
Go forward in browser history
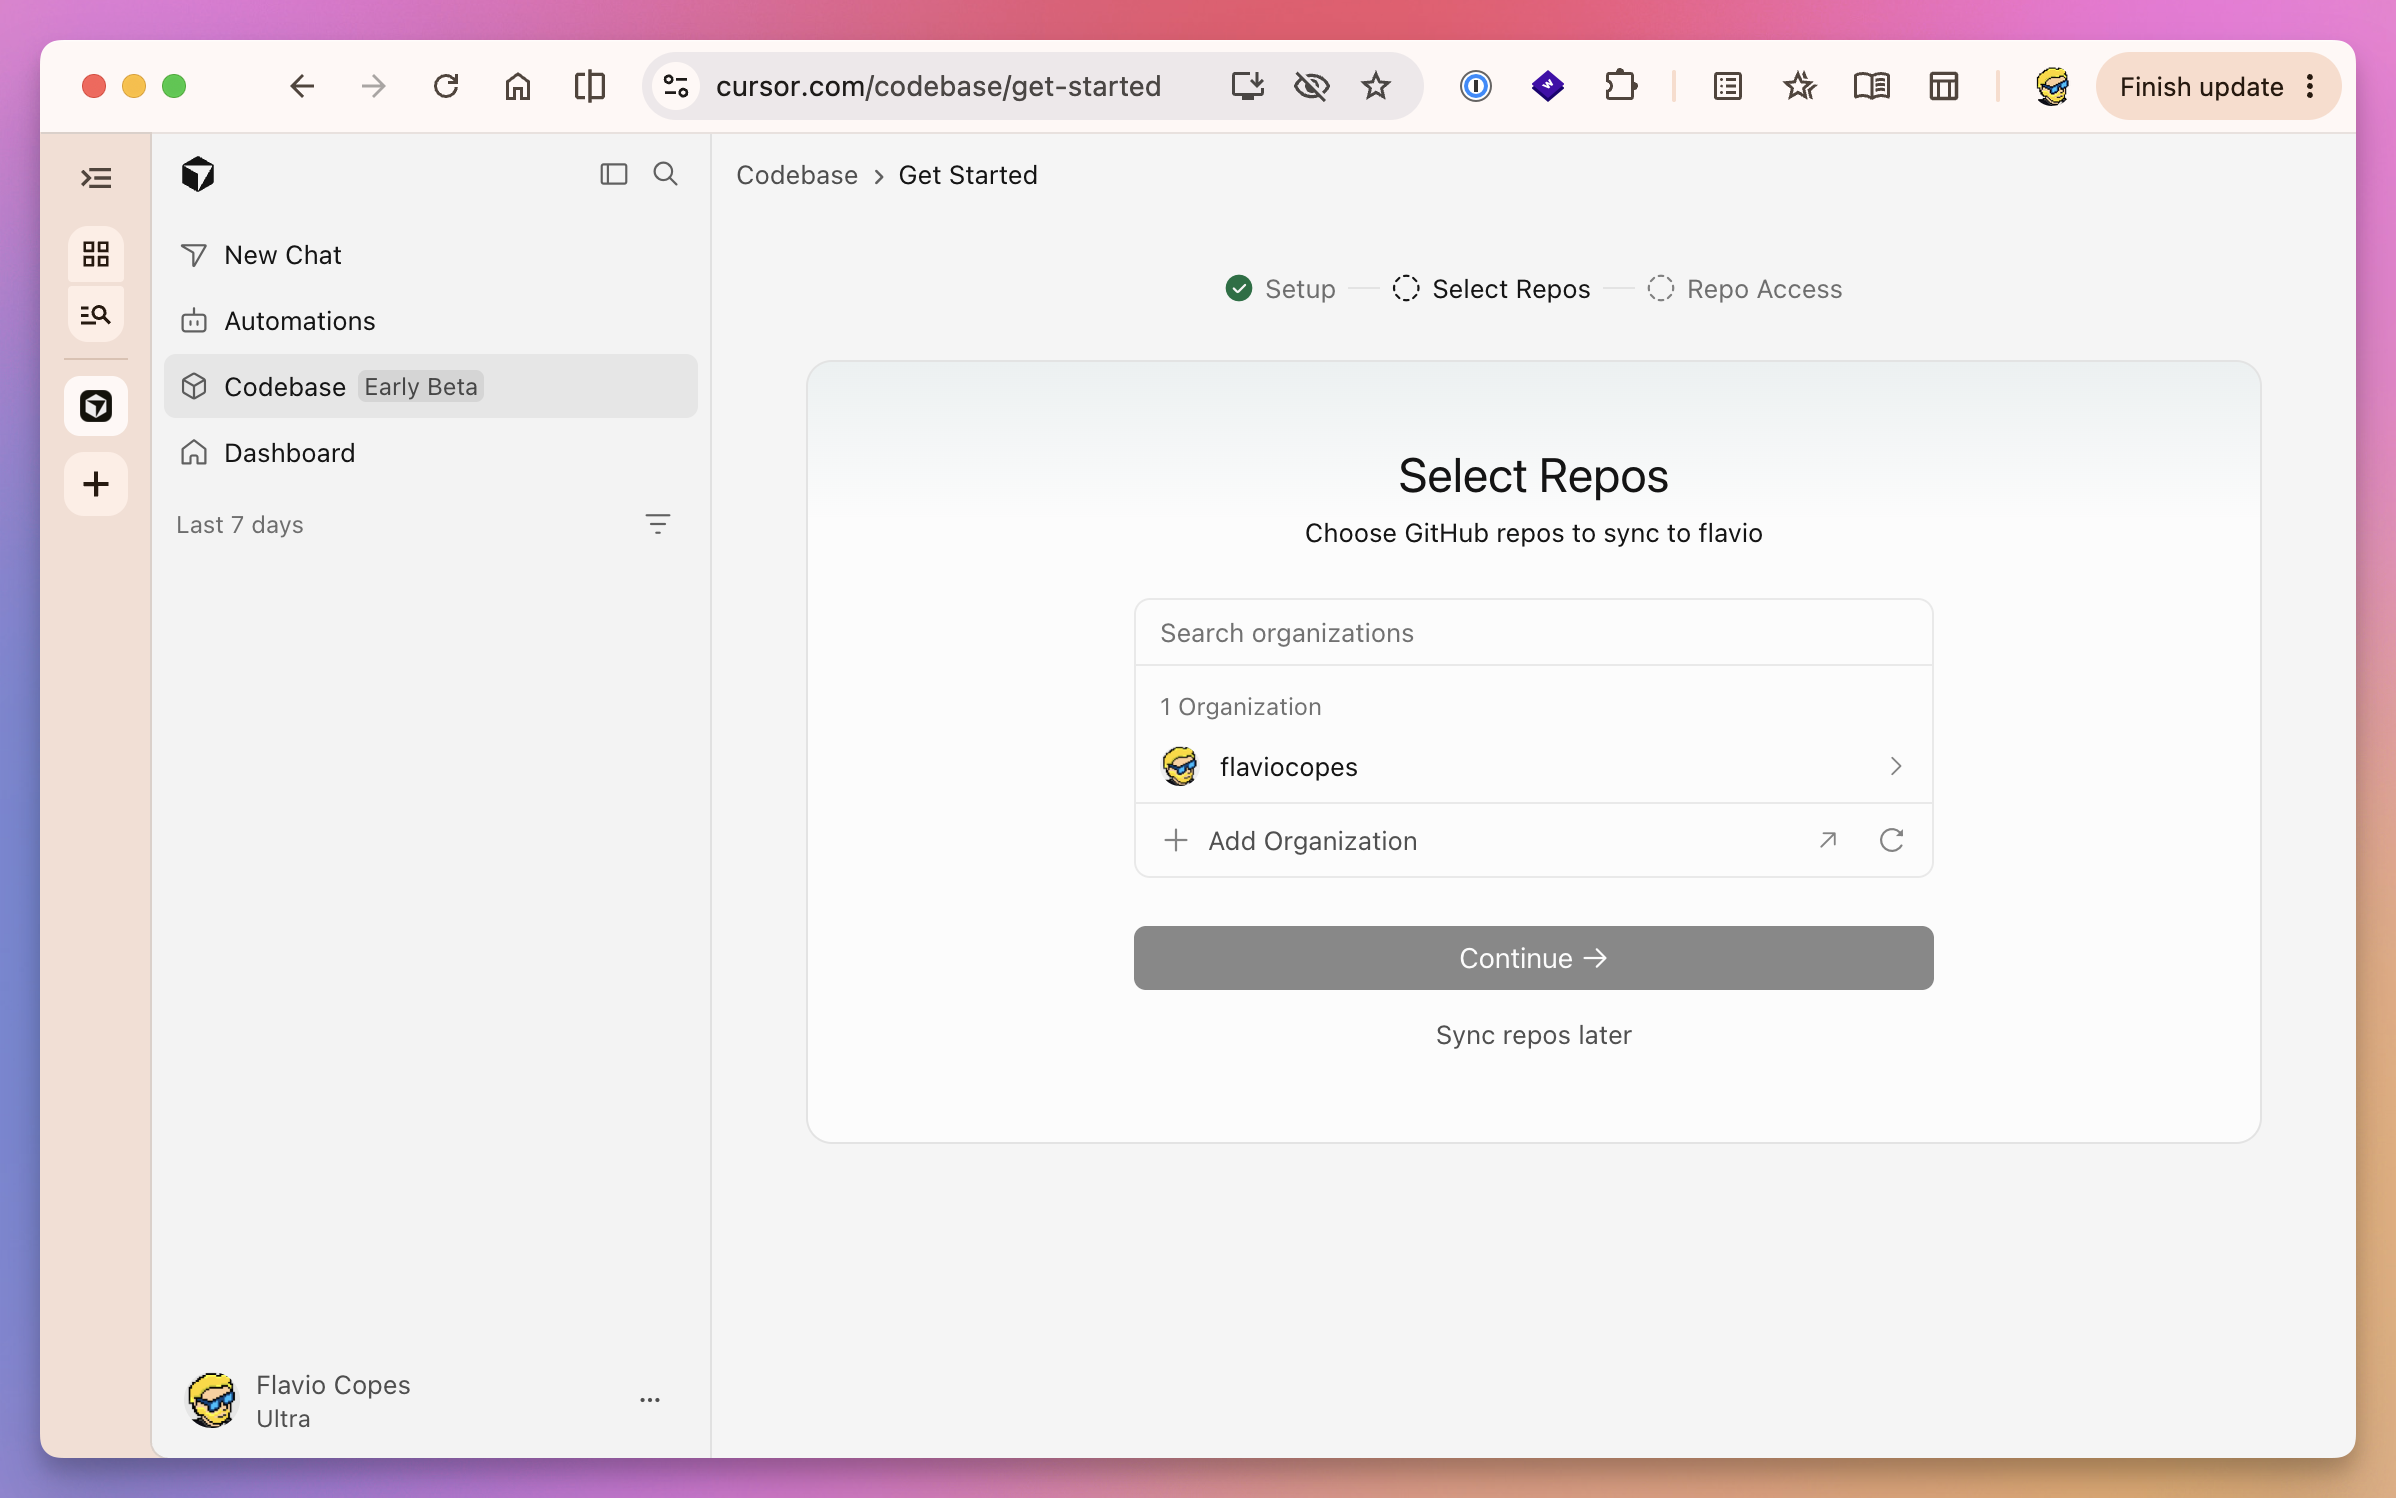[374, 86]
